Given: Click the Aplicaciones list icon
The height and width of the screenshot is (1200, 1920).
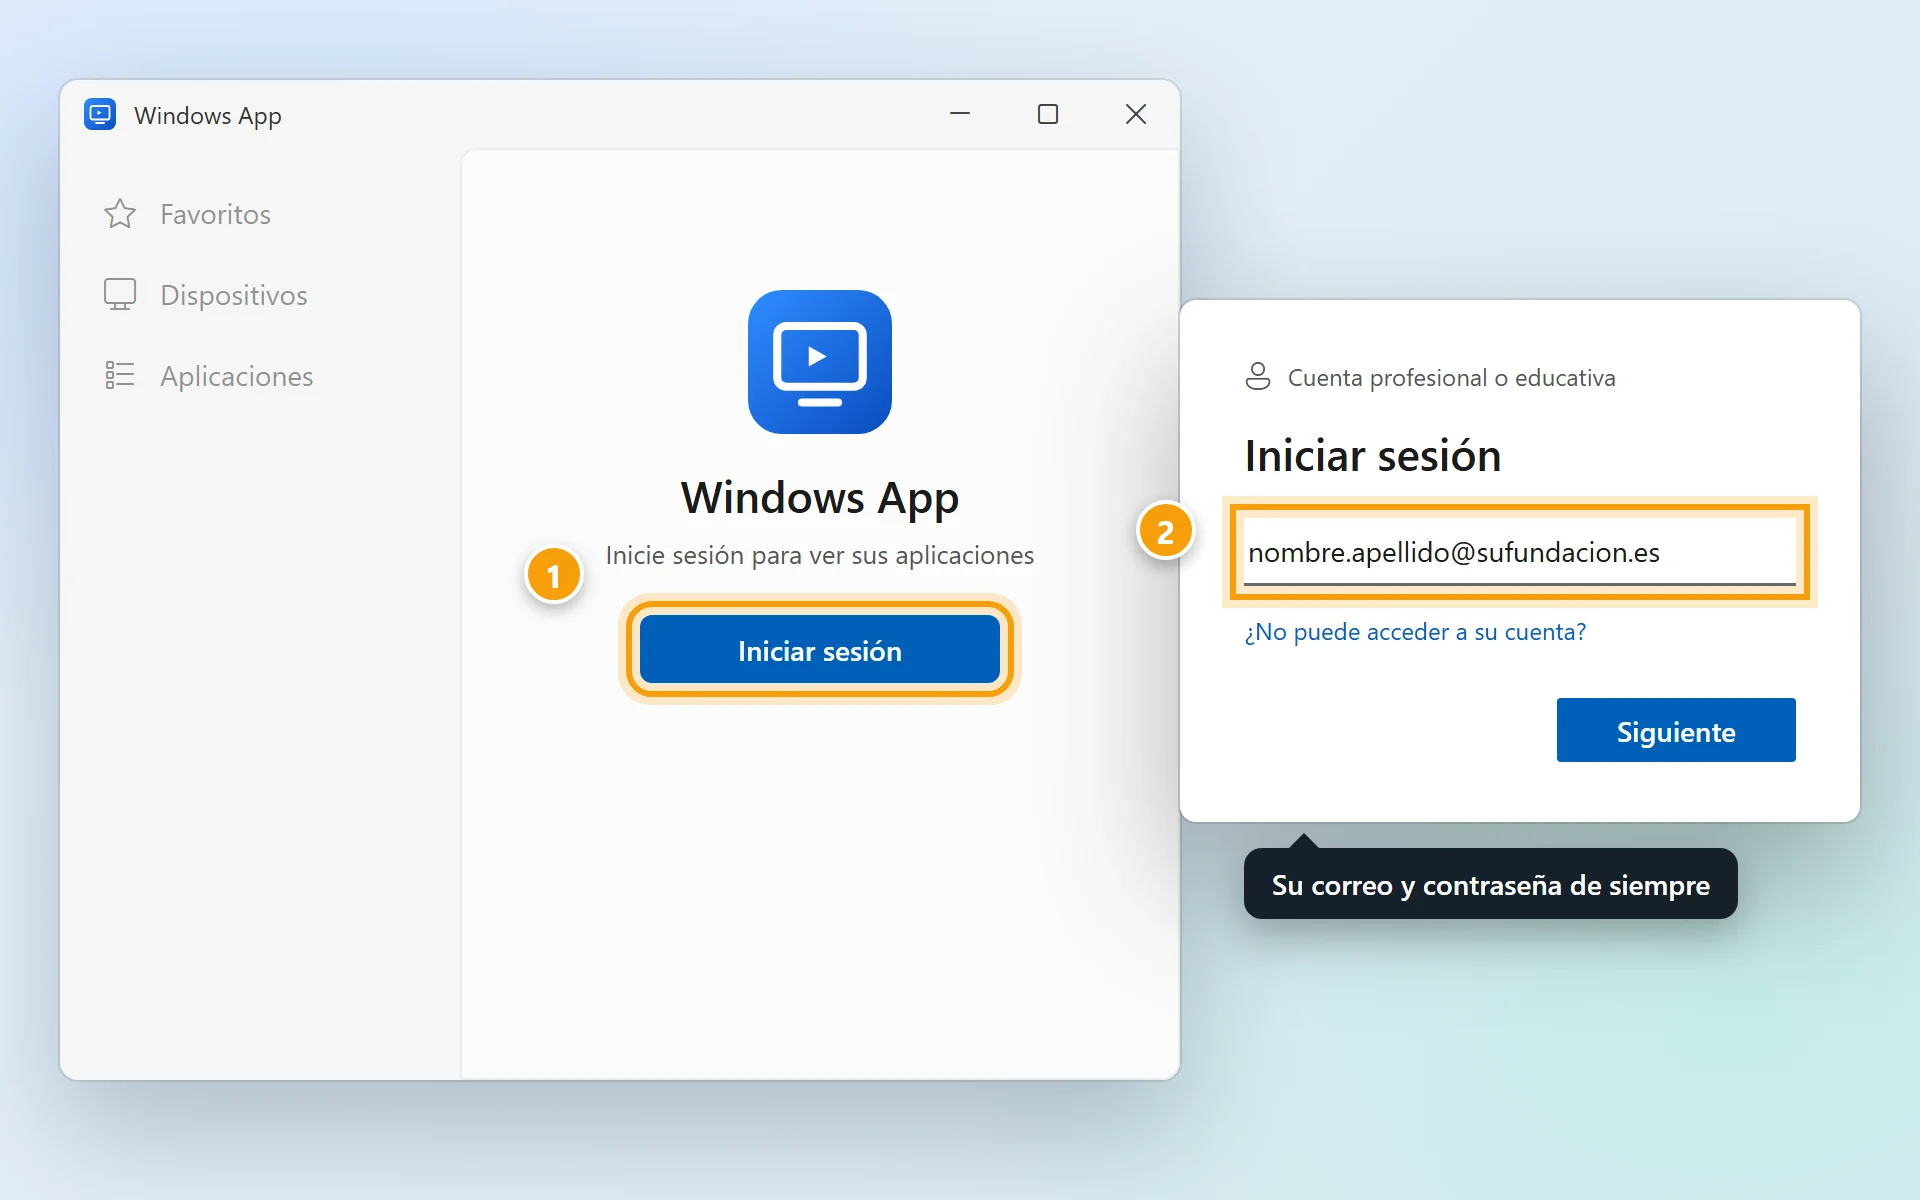Looking at the screenshot, I should click(x=120, y=376).
